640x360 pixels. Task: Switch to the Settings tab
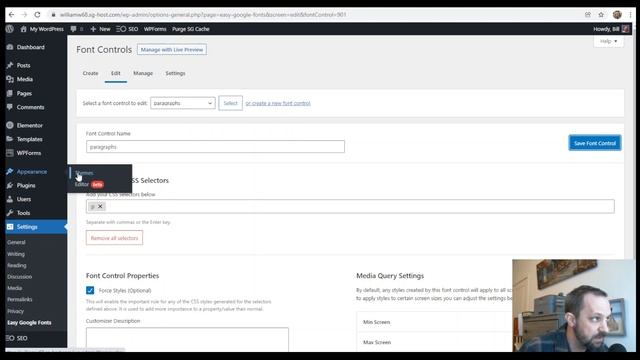coord(175,73)
